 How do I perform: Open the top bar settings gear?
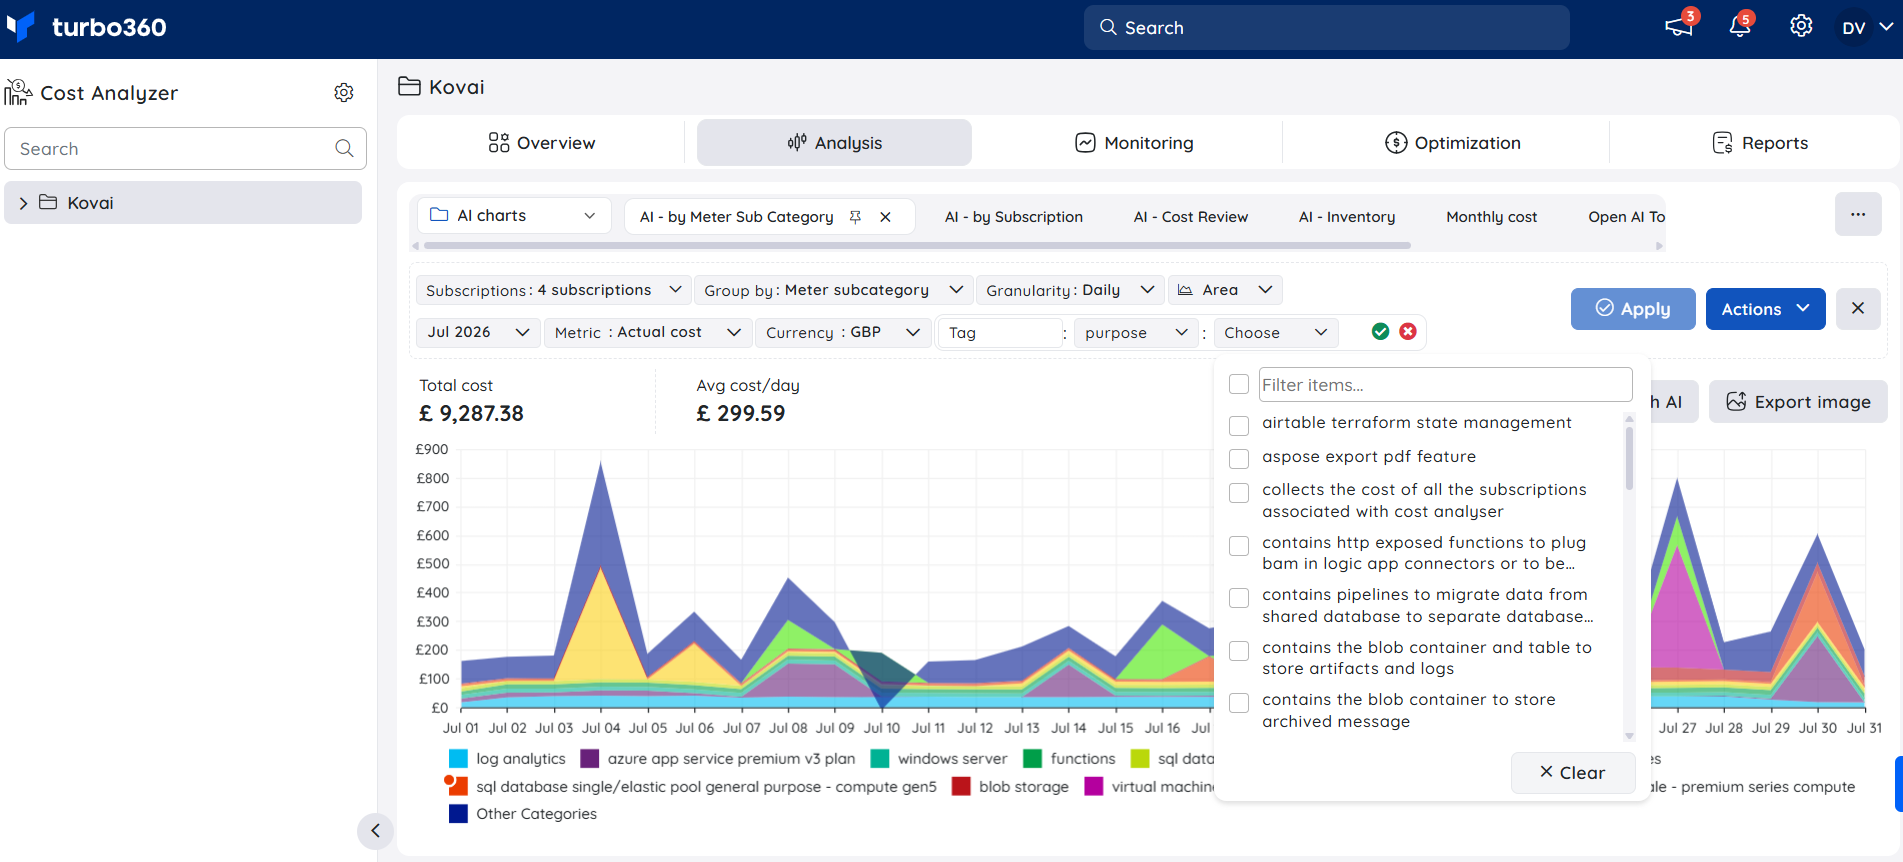point(1801,27)
